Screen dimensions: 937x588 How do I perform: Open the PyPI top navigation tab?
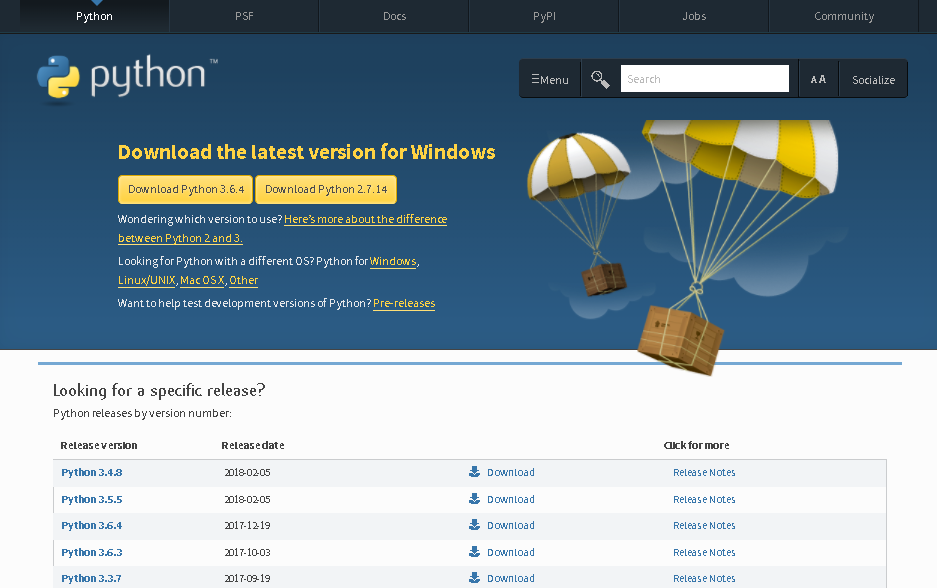tap(544, 16)
